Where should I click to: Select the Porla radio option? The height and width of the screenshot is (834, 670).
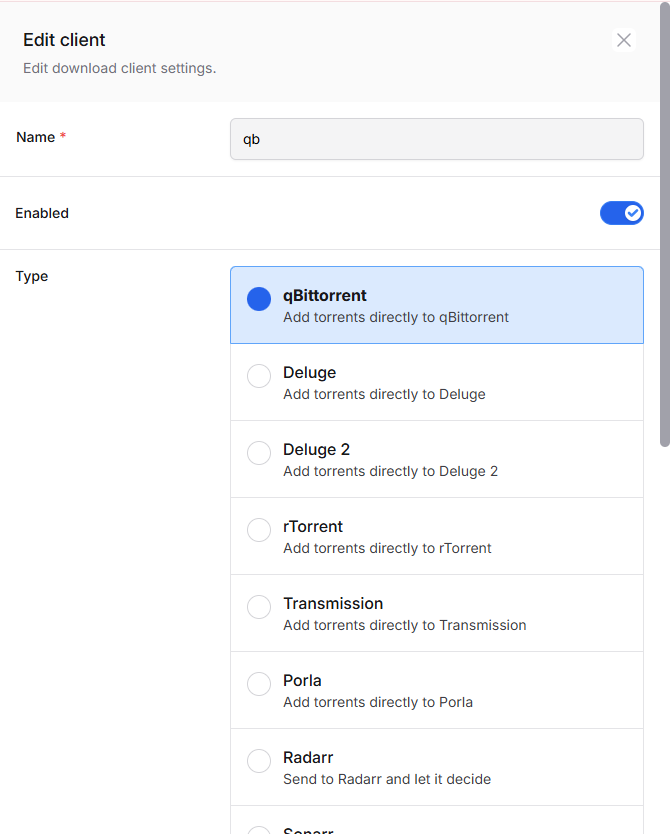click(259, 684)
